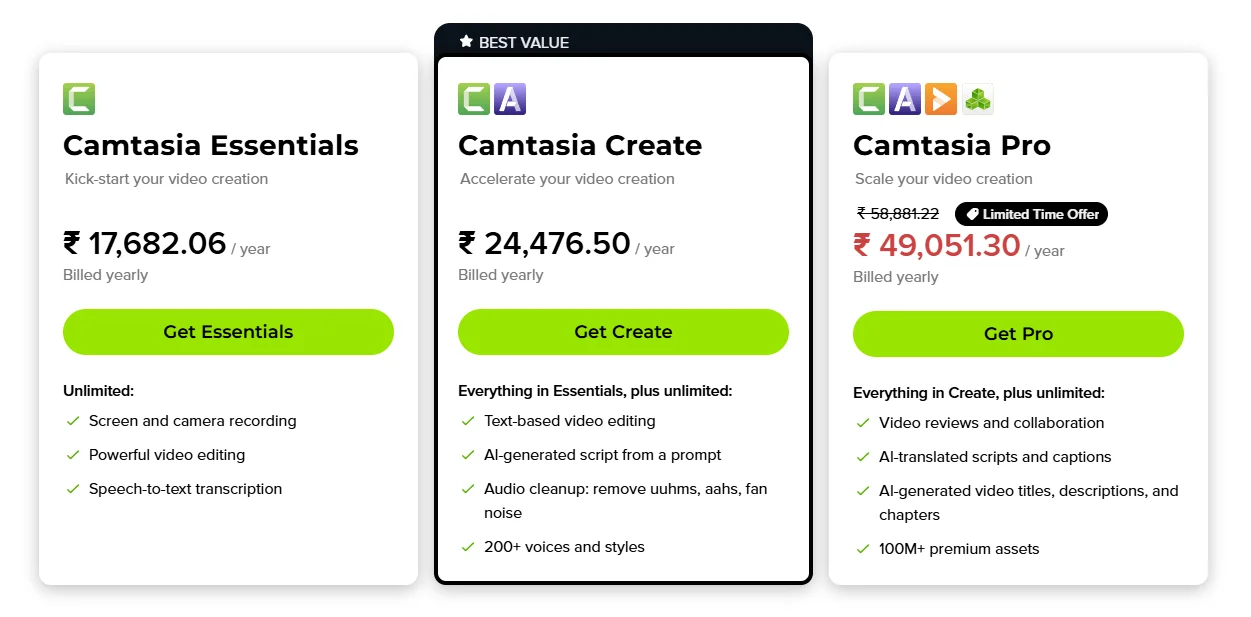Click the purple Audiate icon on Create card
The width and height of the screenshot is (1251, 617).
point(510,99)
